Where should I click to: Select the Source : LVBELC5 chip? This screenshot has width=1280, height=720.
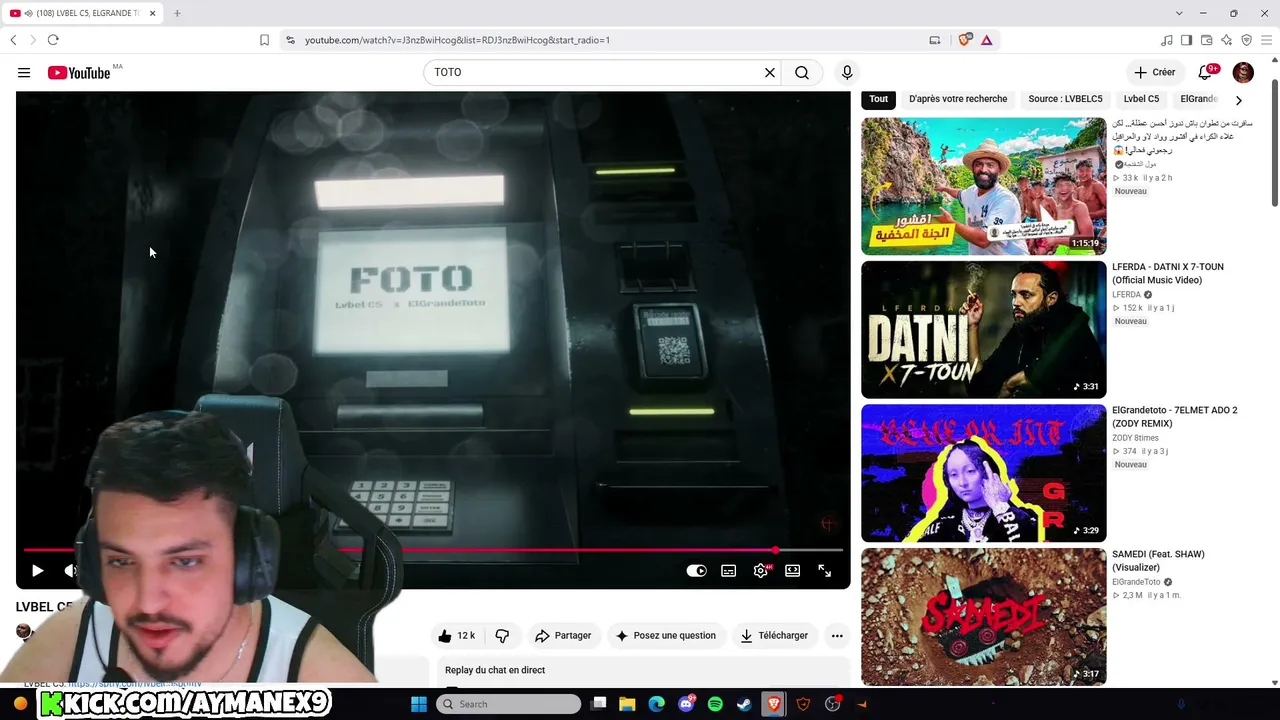[x=1065, y=99]
